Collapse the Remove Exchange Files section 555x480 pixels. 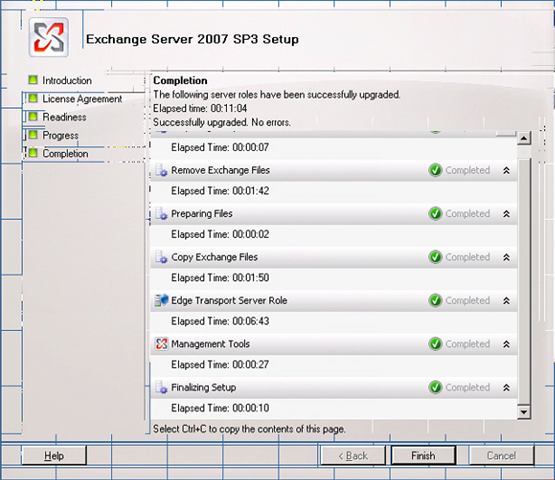(507, 171)
